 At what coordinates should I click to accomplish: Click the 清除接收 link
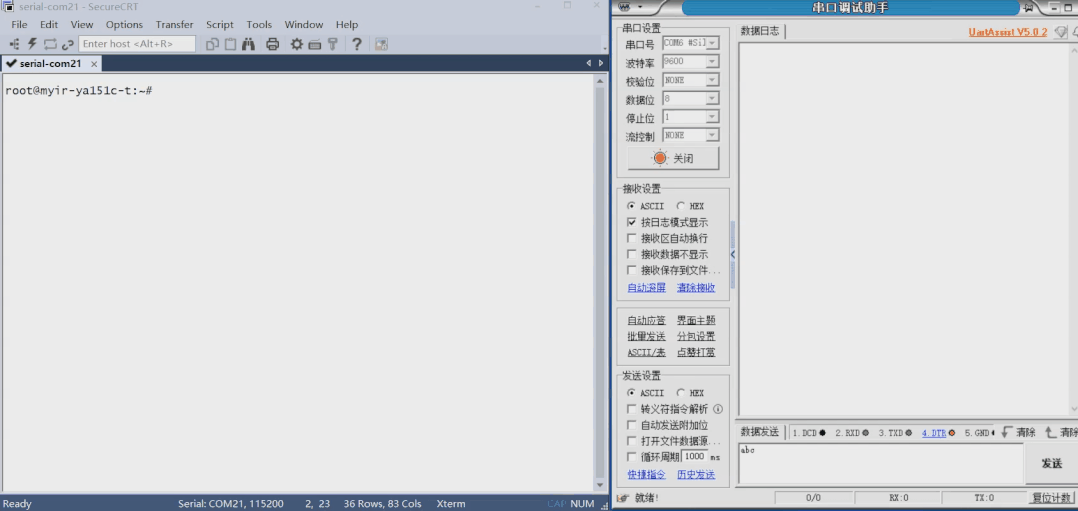click(x=696, y=288)
